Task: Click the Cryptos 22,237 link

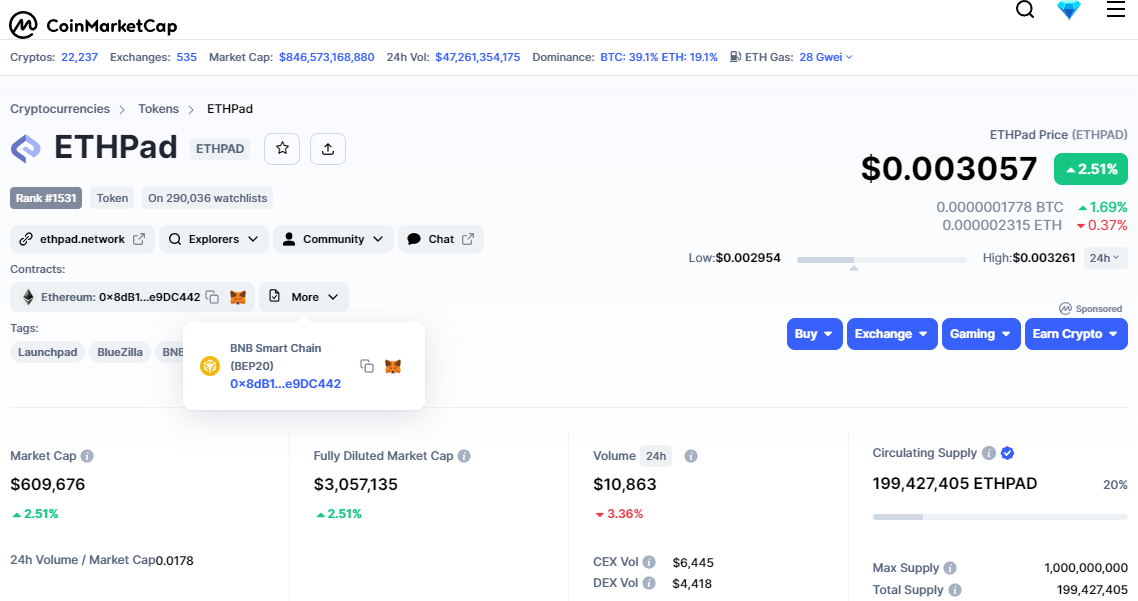Action: click(79, 57)
